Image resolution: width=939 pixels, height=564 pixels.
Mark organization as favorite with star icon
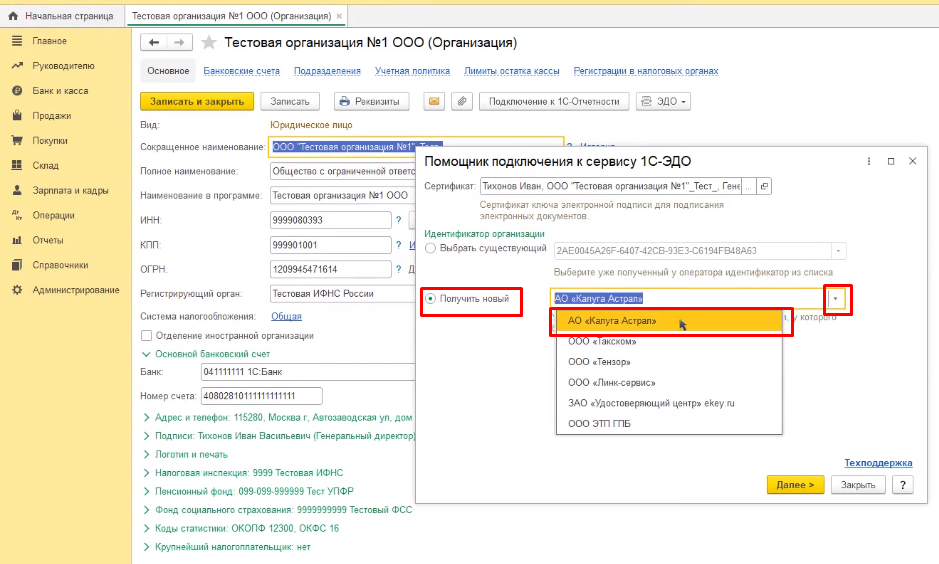click(208, 43)
